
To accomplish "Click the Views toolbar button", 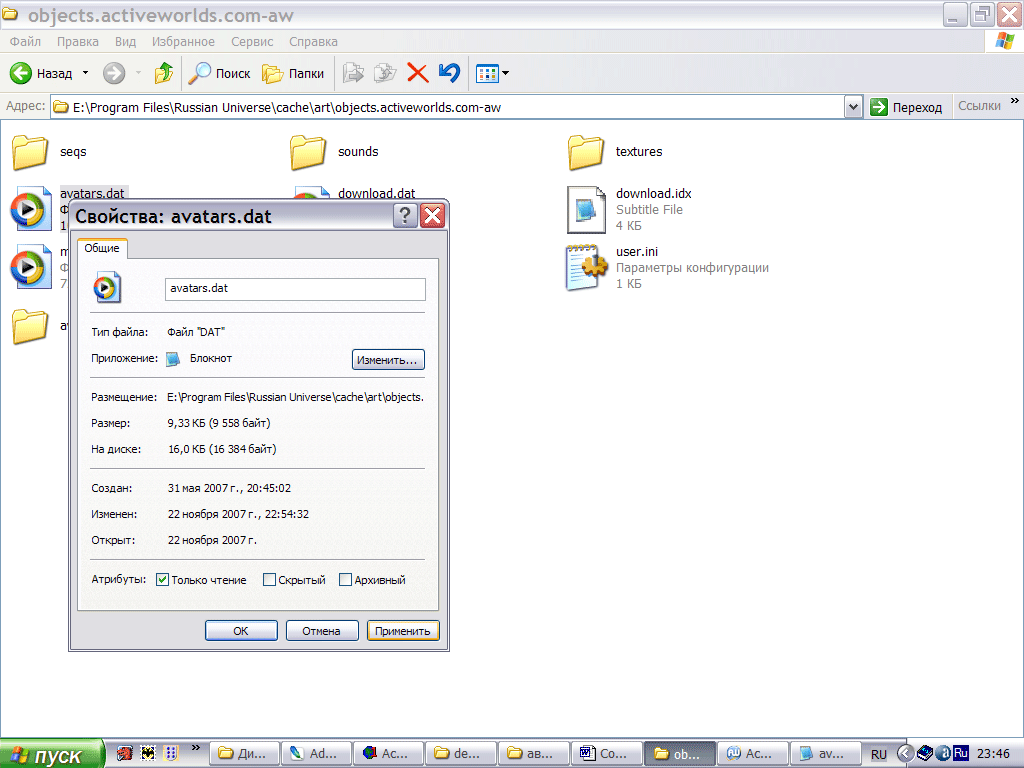I will pyautogui.click(x=487, y=73).
